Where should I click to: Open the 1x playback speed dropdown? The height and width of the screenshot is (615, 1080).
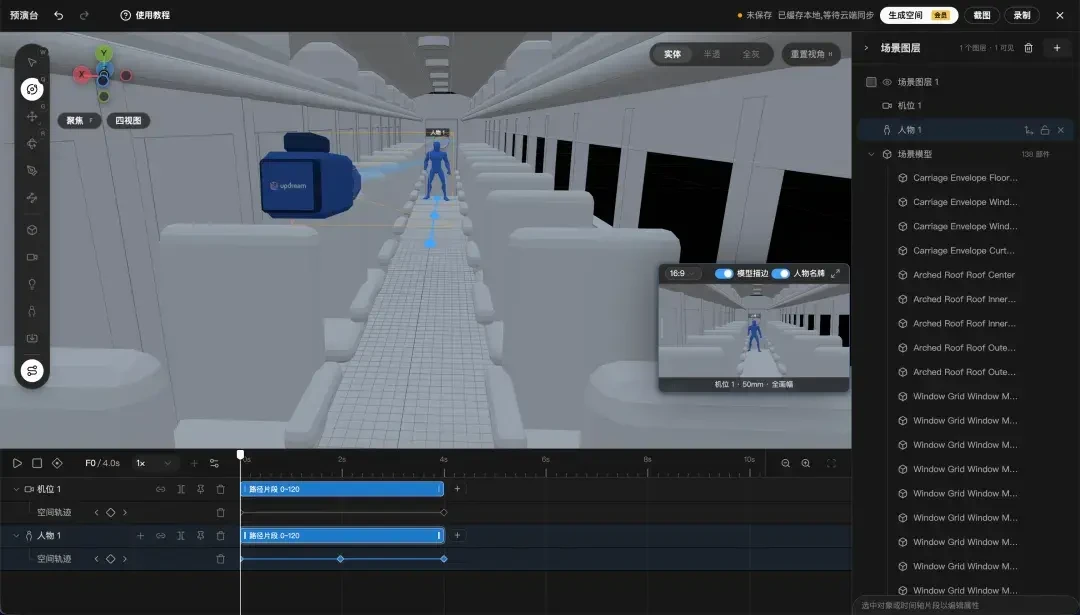(x=153, y=463)
